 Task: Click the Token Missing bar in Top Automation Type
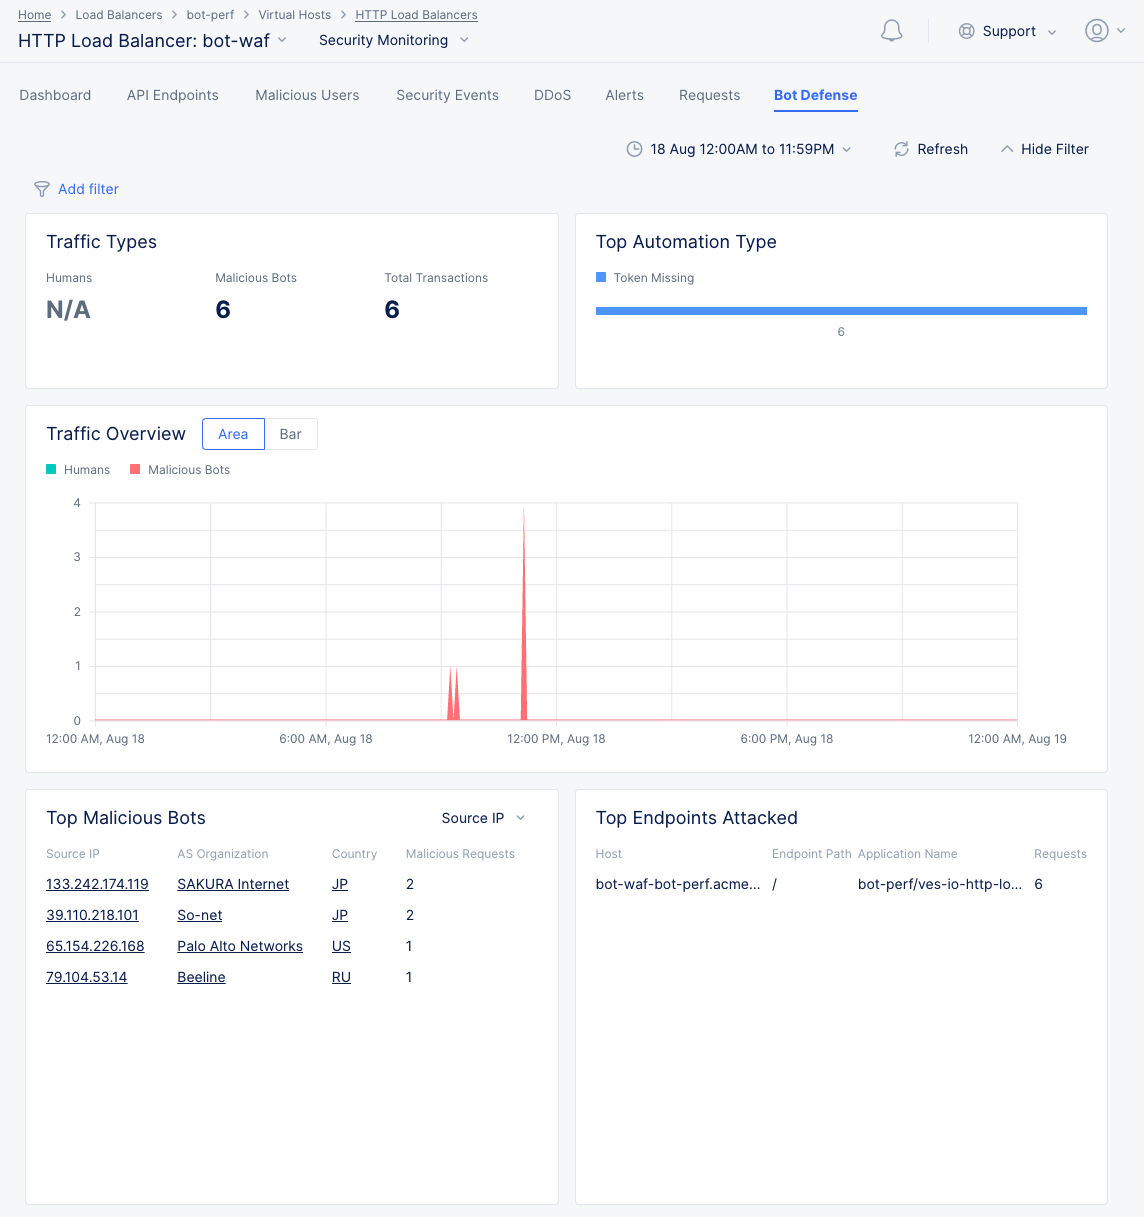841,311
